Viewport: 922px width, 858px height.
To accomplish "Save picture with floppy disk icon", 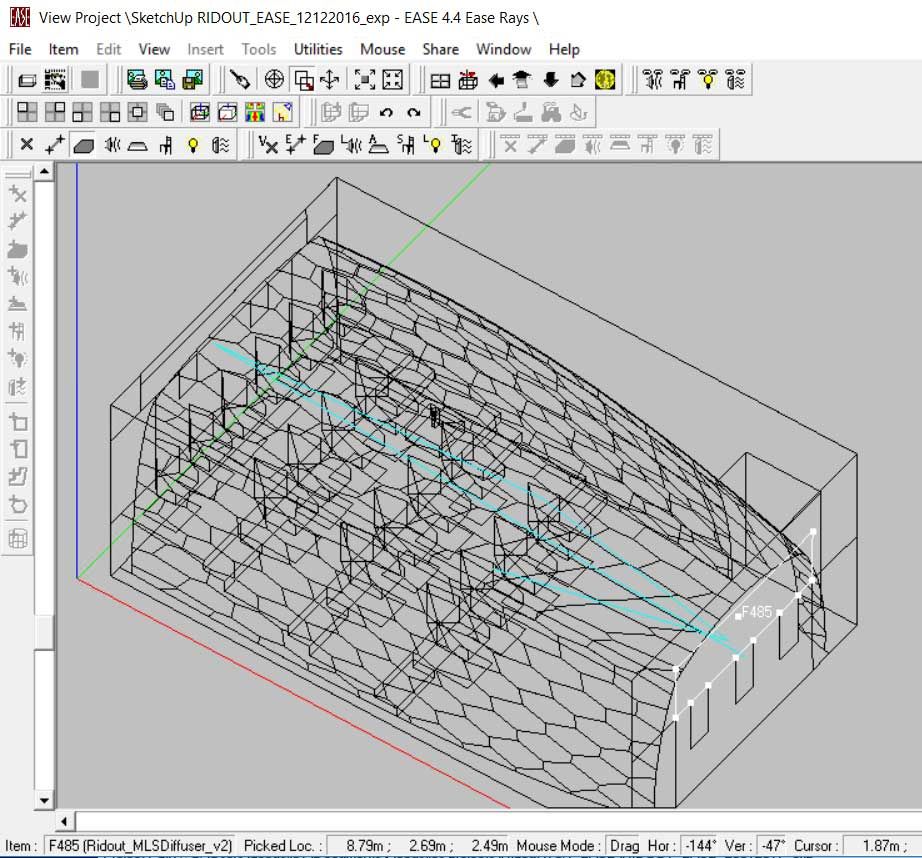I will (192, 79).
